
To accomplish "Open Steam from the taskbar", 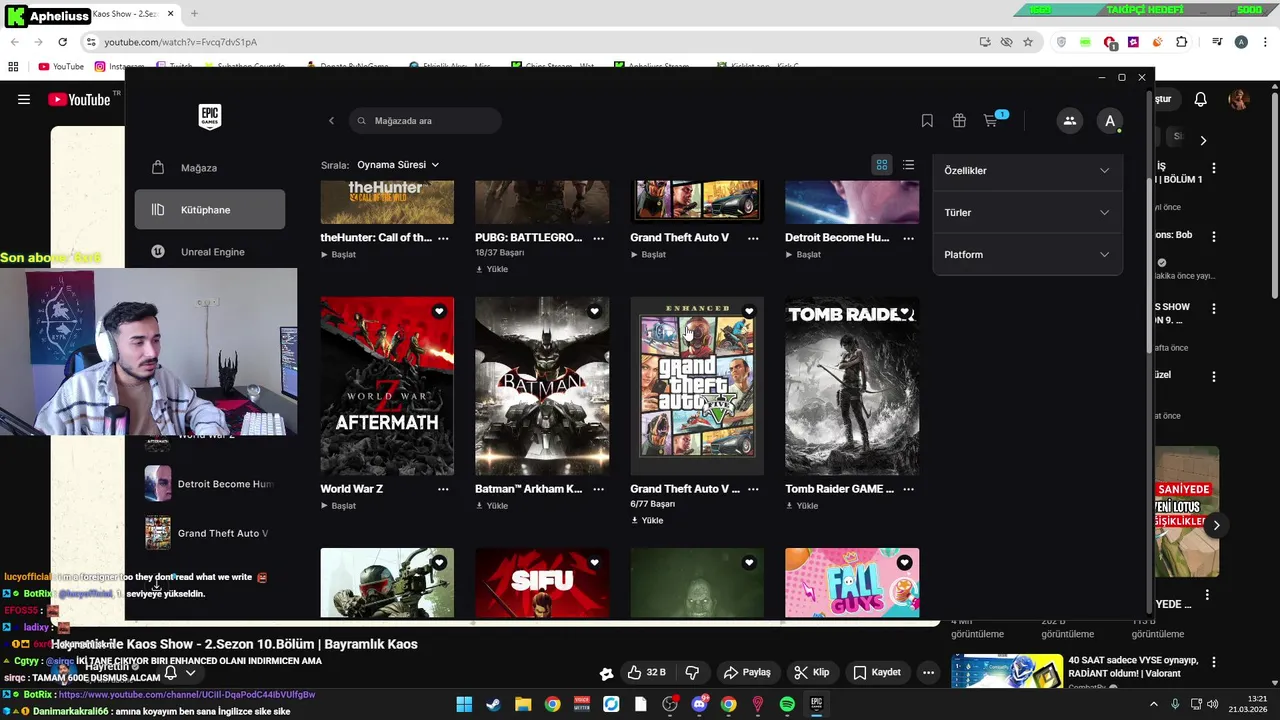I will 494,704.
